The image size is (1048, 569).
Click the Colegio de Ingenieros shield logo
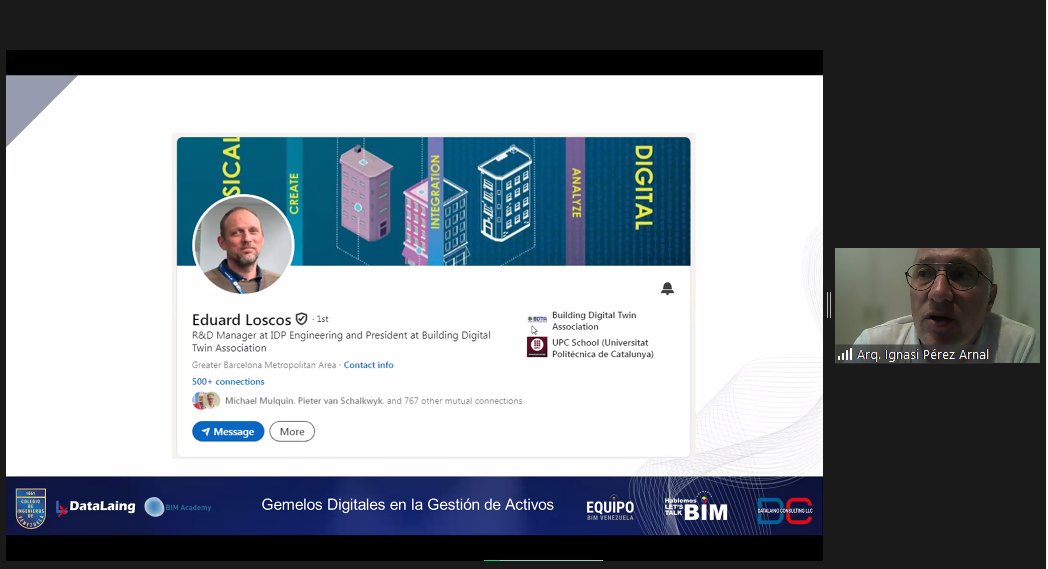point(31,508)
